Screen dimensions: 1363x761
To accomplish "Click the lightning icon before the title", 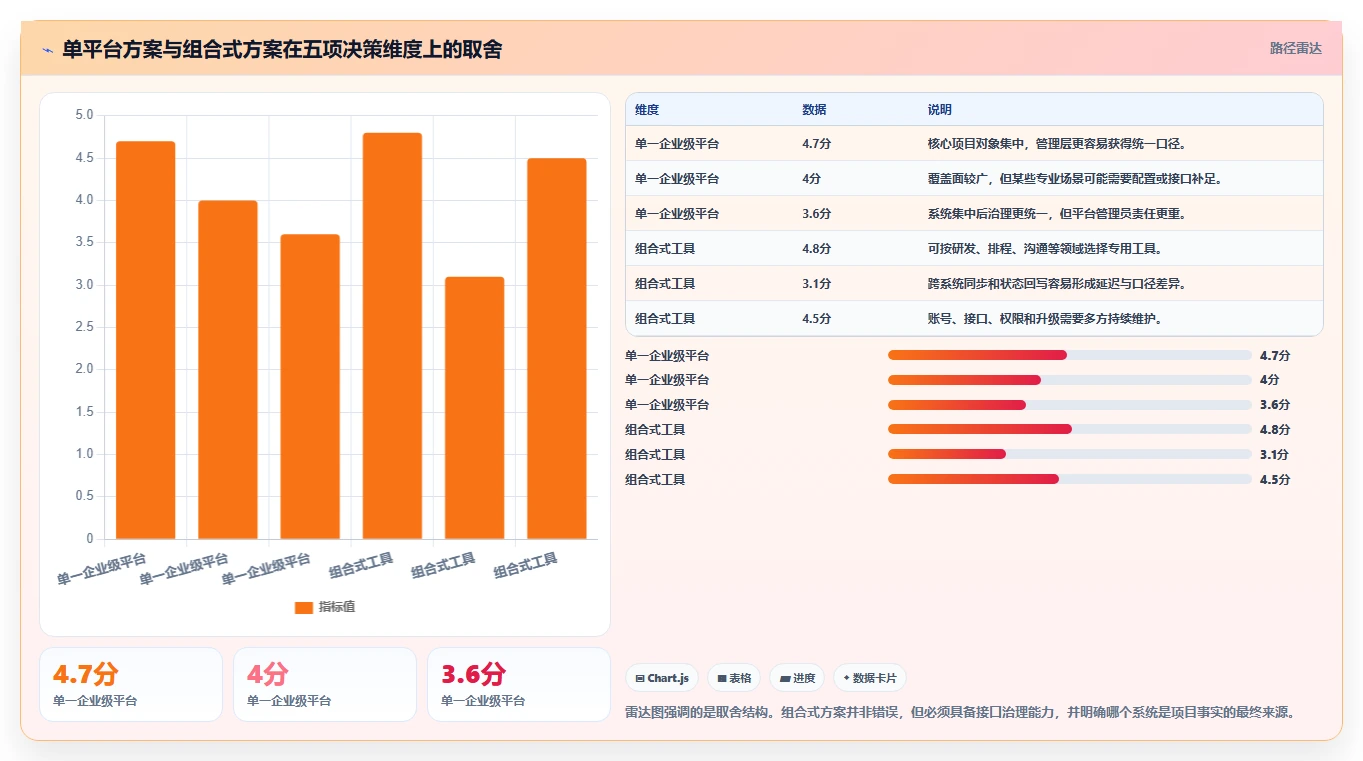I will click(x=47, y=49).
